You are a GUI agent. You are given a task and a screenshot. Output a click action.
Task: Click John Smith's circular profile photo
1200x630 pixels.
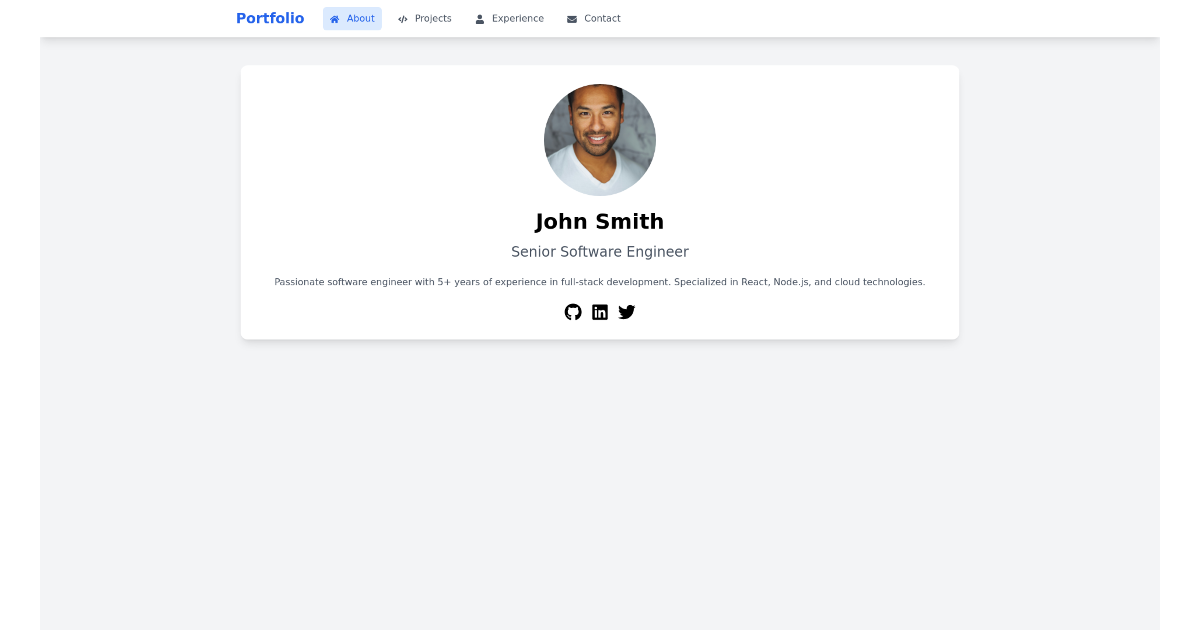point(599,140)
